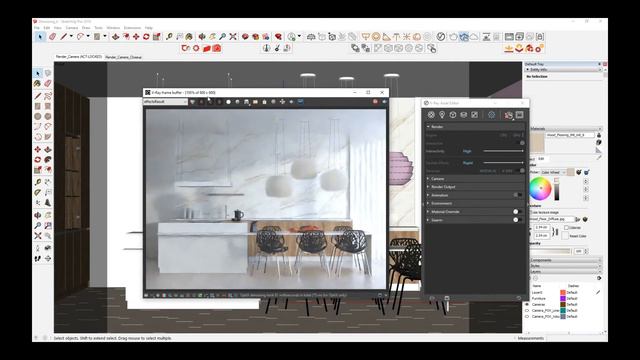Click the Furniture layer color swatch

click(x=563, y=299)
